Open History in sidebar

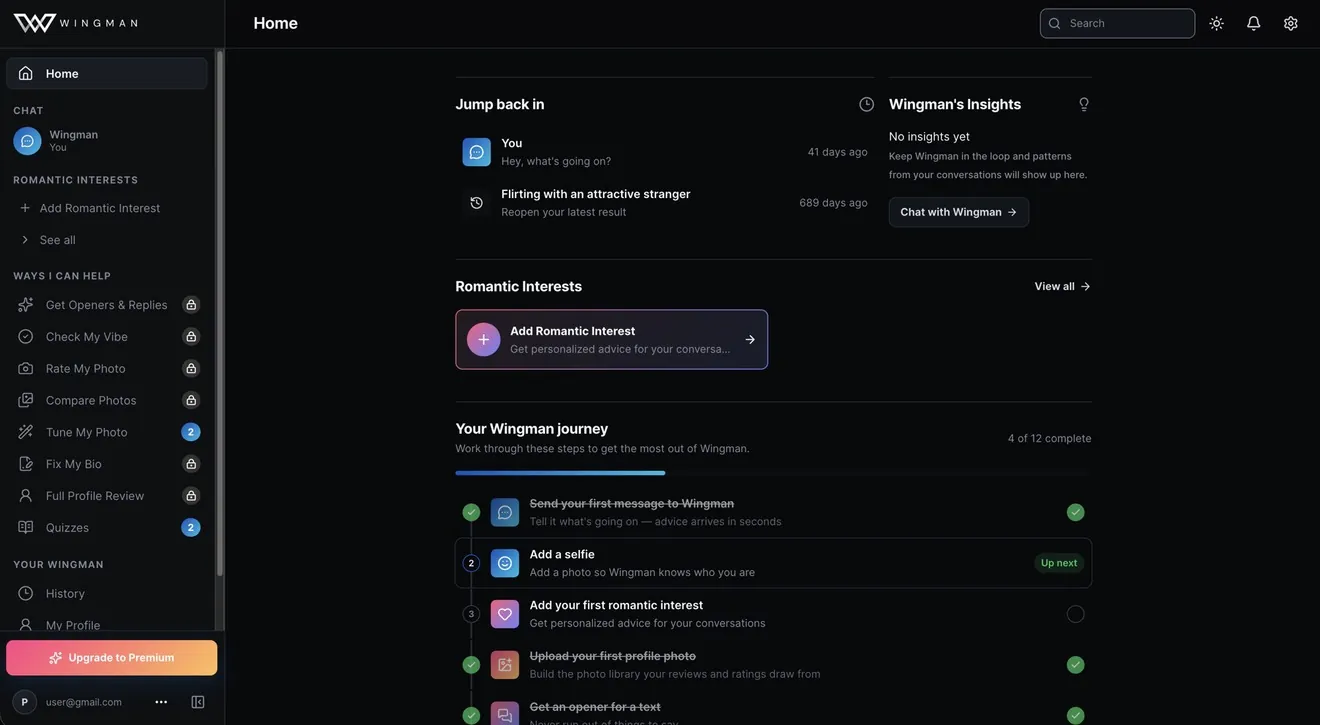107,594
